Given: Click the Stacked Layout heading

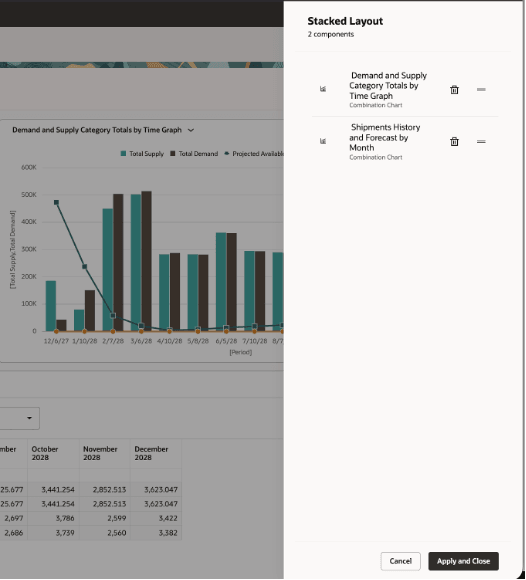Looking at the screenshot, I should (x=345, y=21).
